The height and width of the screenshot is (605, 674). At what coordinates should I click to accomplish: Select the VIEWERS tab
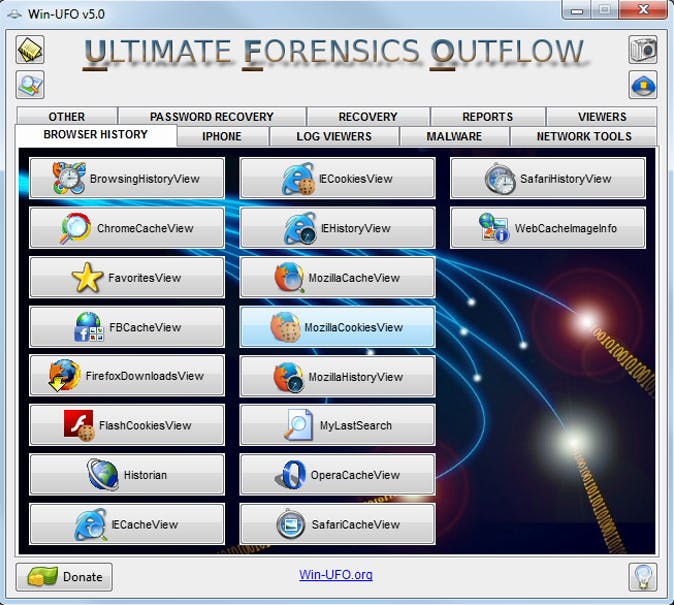click(602, 117)
